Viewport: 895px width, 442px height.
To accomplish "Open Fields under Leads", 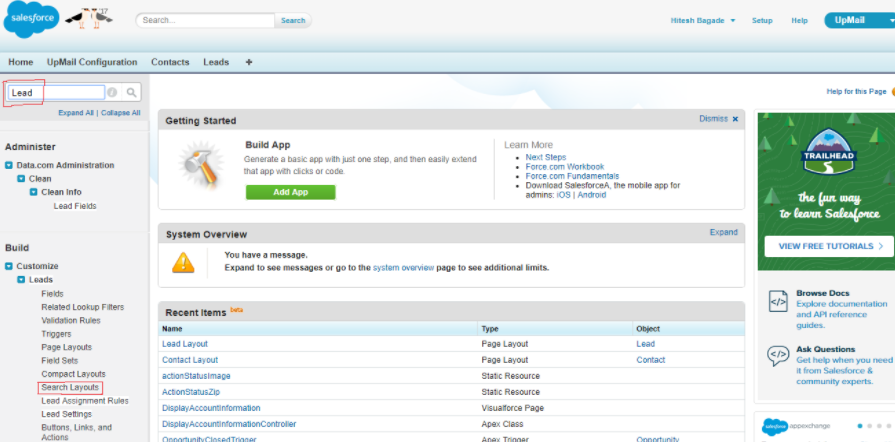I will pyautogui.click(x=53, y=294).
